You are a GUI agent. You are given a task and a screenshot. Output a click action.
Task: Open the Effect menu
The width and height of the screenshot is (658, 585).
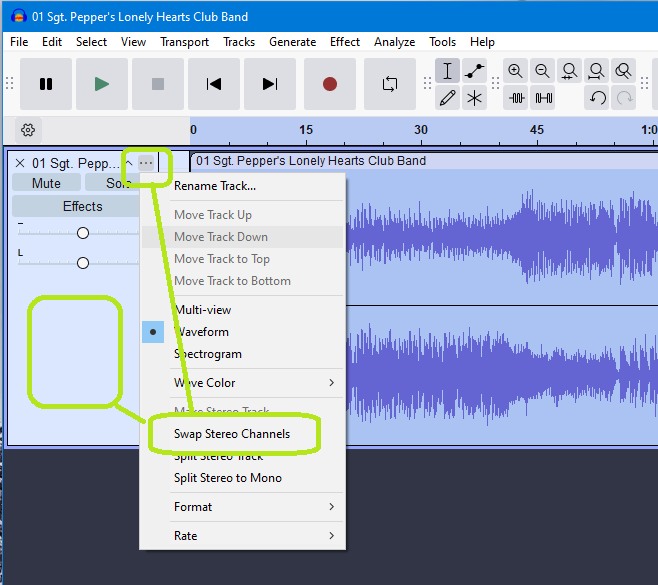(345, 42)
